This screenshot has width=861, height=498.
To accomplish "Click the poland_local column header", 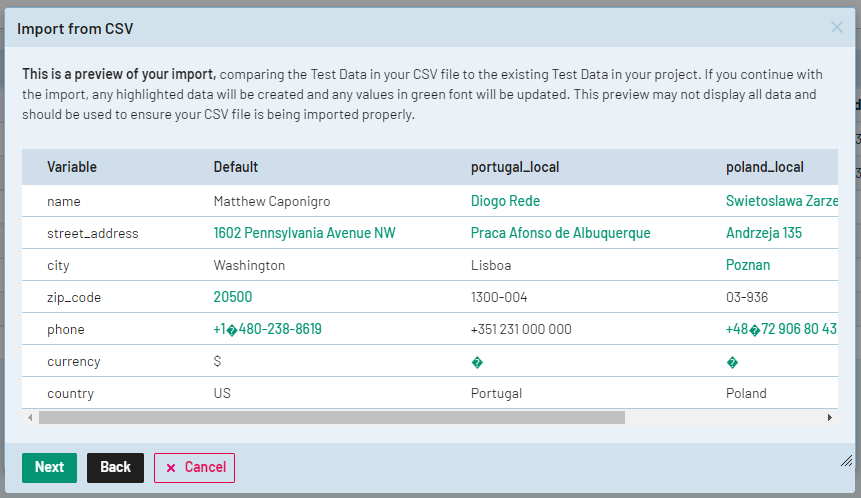I will [x=765, y=167].
